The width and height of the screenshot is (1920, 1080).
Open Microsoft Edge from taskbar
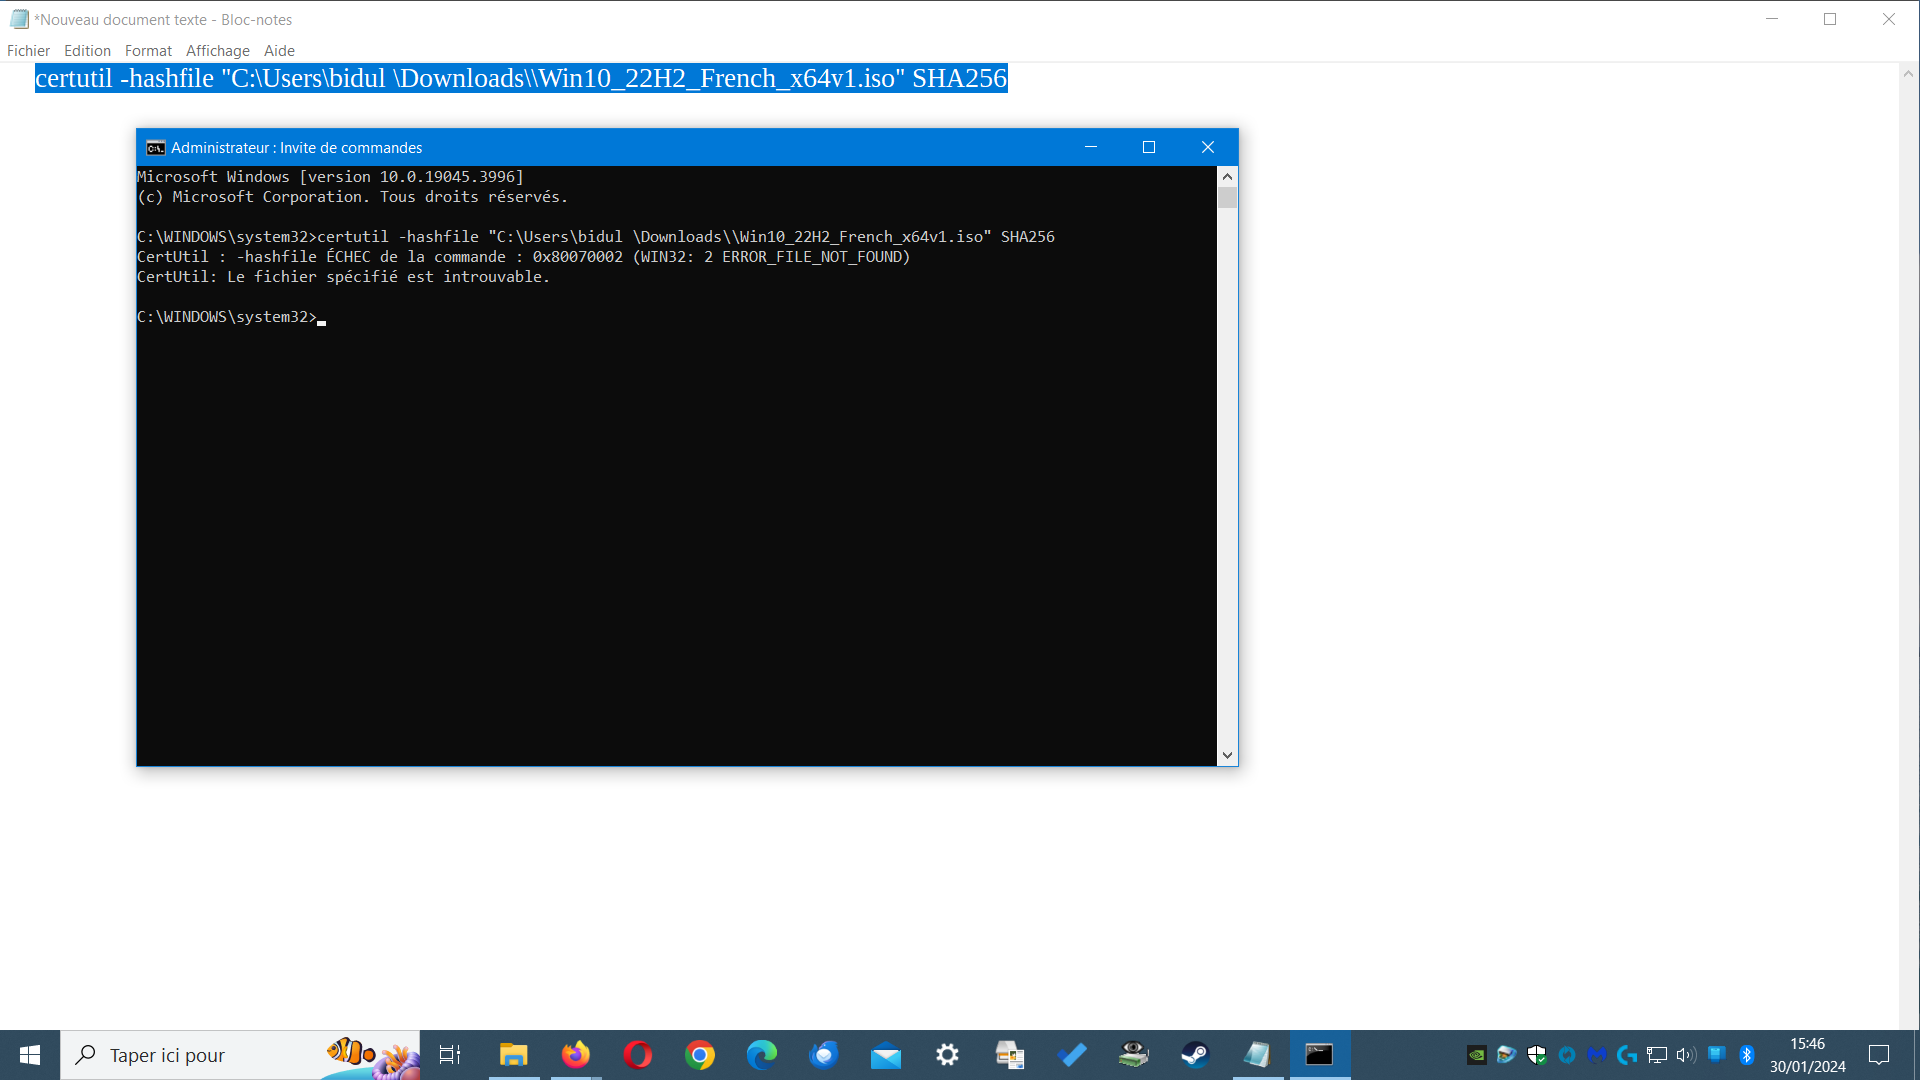click(762, 1055)
